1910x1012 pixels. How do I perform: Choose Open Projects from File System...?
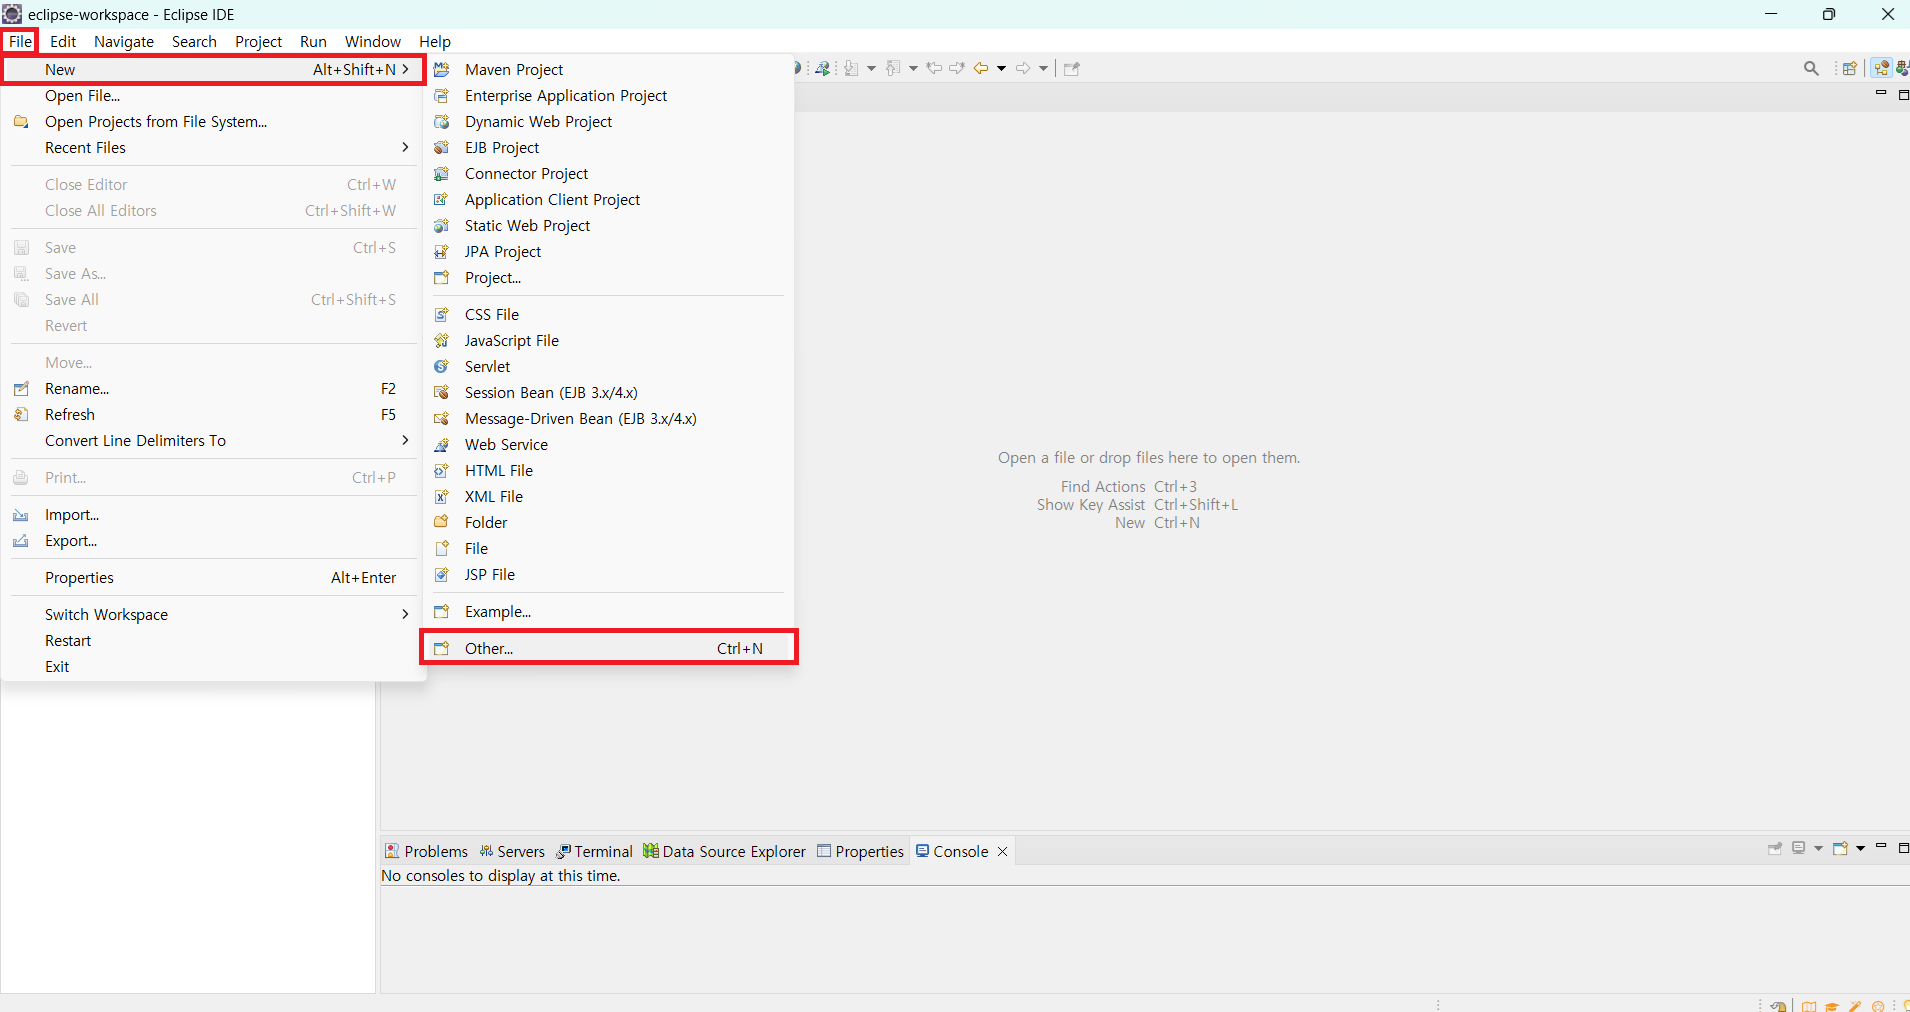[x=213, y=121]
